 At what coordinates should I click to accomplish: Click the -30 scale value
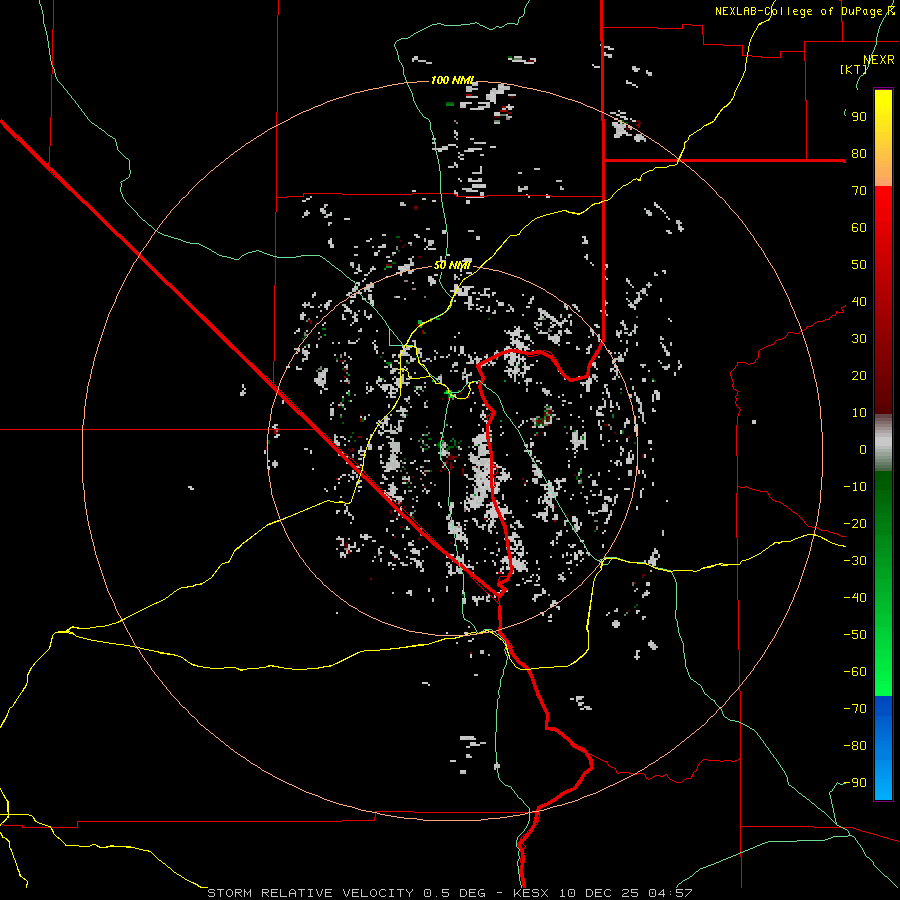coord(855,561)
